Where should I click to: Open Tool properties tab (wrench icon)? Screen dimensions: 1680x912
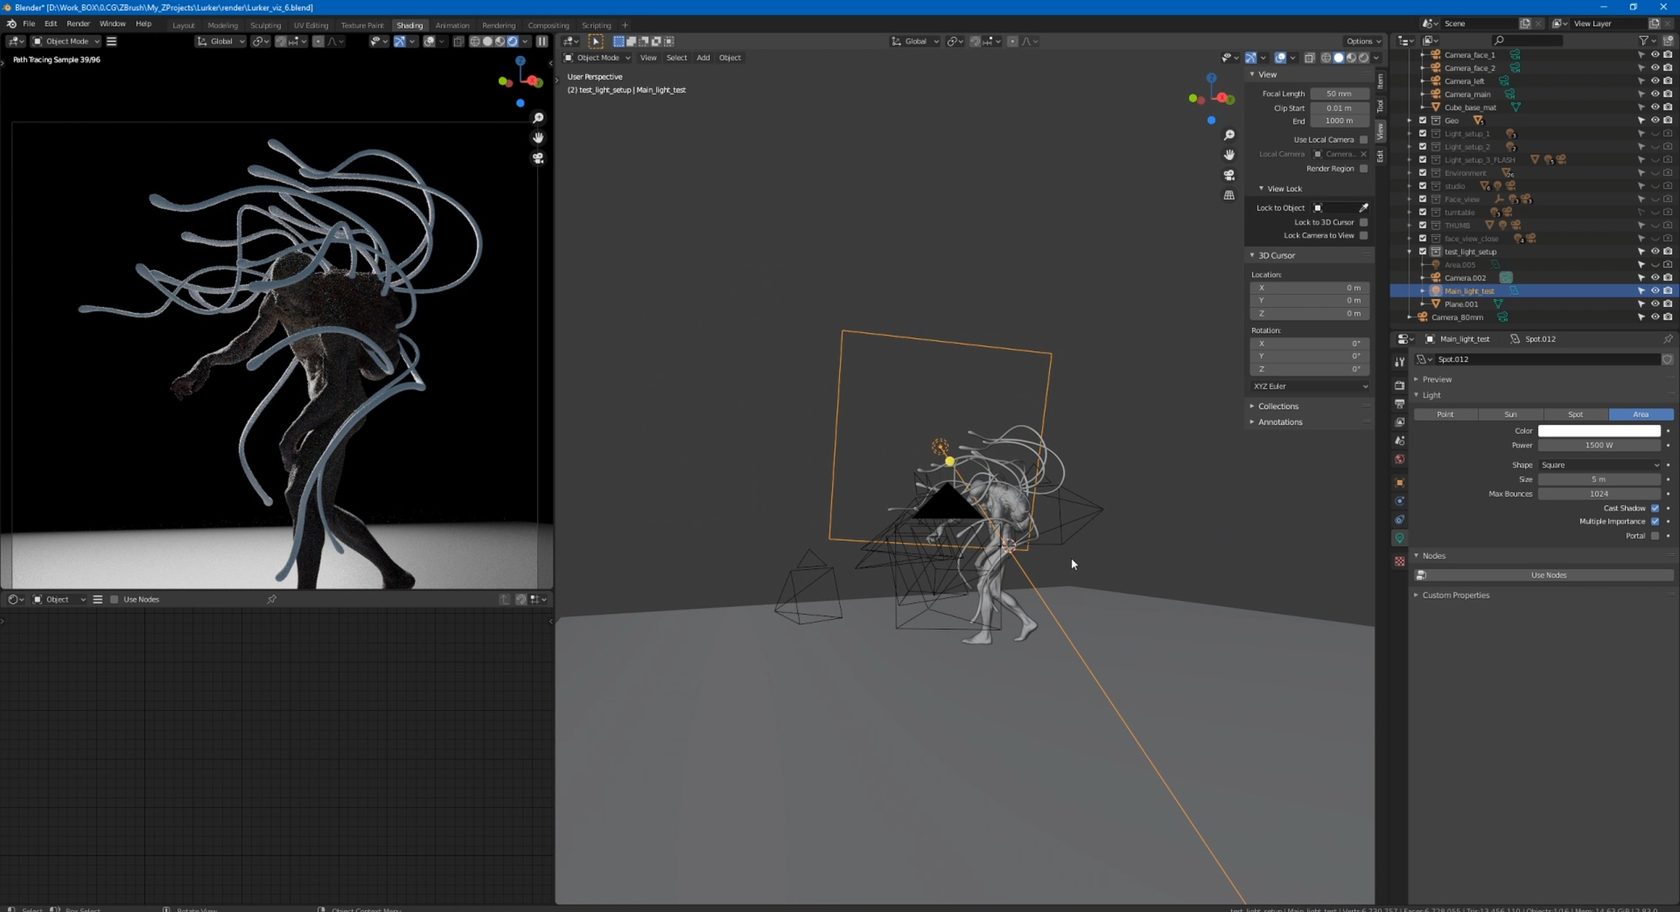pyautogui.click(x=1399, y=362)
